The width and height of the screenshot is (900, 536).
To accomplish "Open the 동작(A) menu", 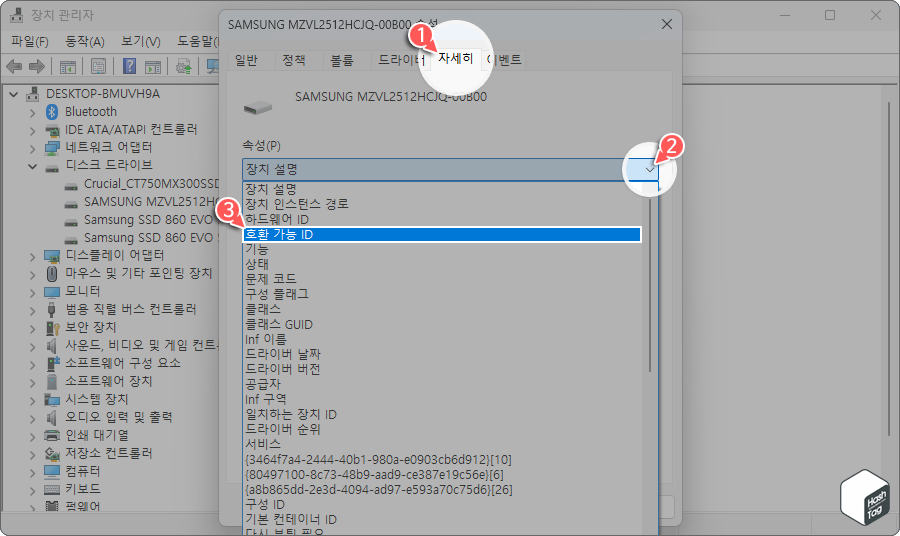I will [x=84, y=41].
